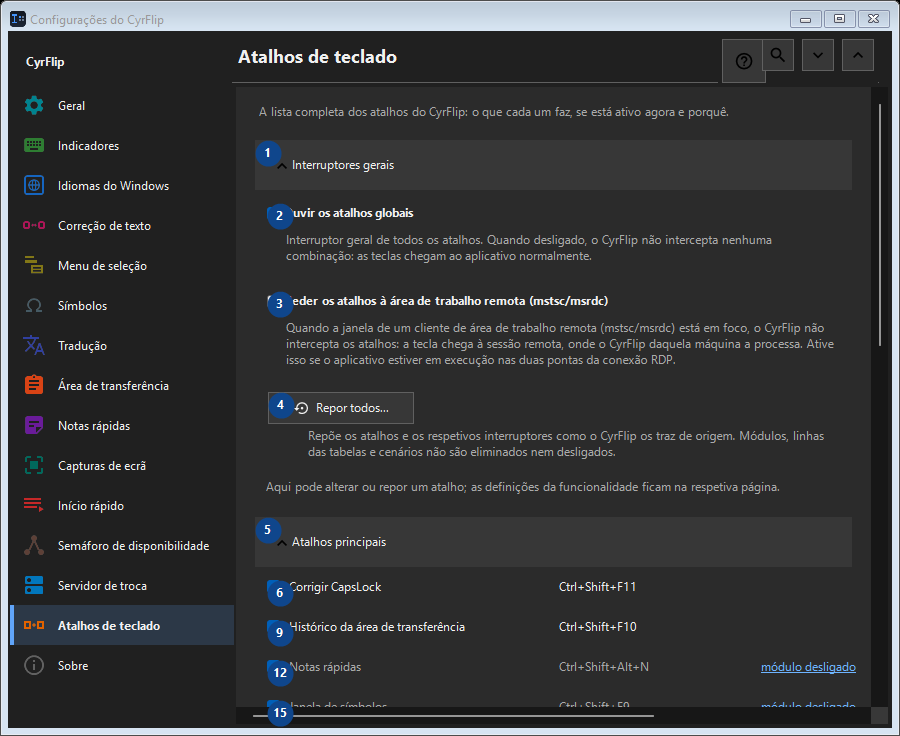Select Servidor de troca in the sidebar
This screenshot has width=900, height=736.
pyautogui.click(x=122, y=586)
